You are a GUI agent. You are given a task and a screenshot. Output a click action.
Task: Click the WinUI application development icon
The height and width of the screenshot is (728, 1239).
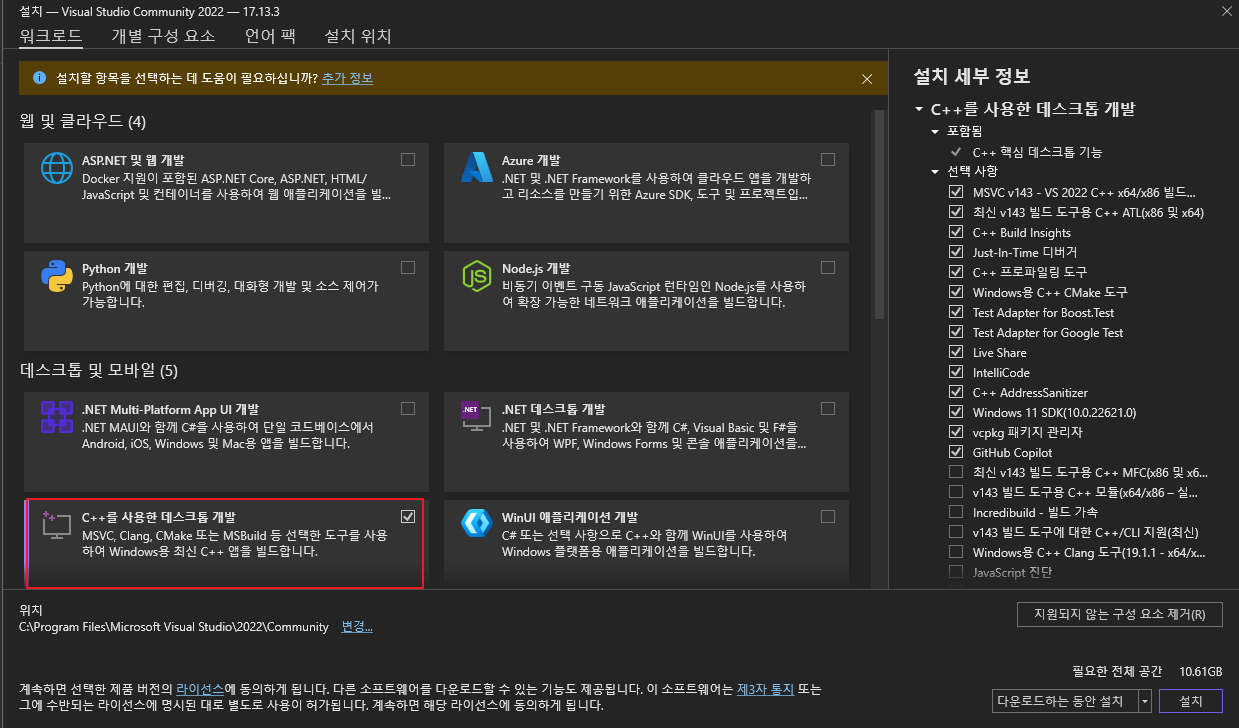click(x=477, y=525)
